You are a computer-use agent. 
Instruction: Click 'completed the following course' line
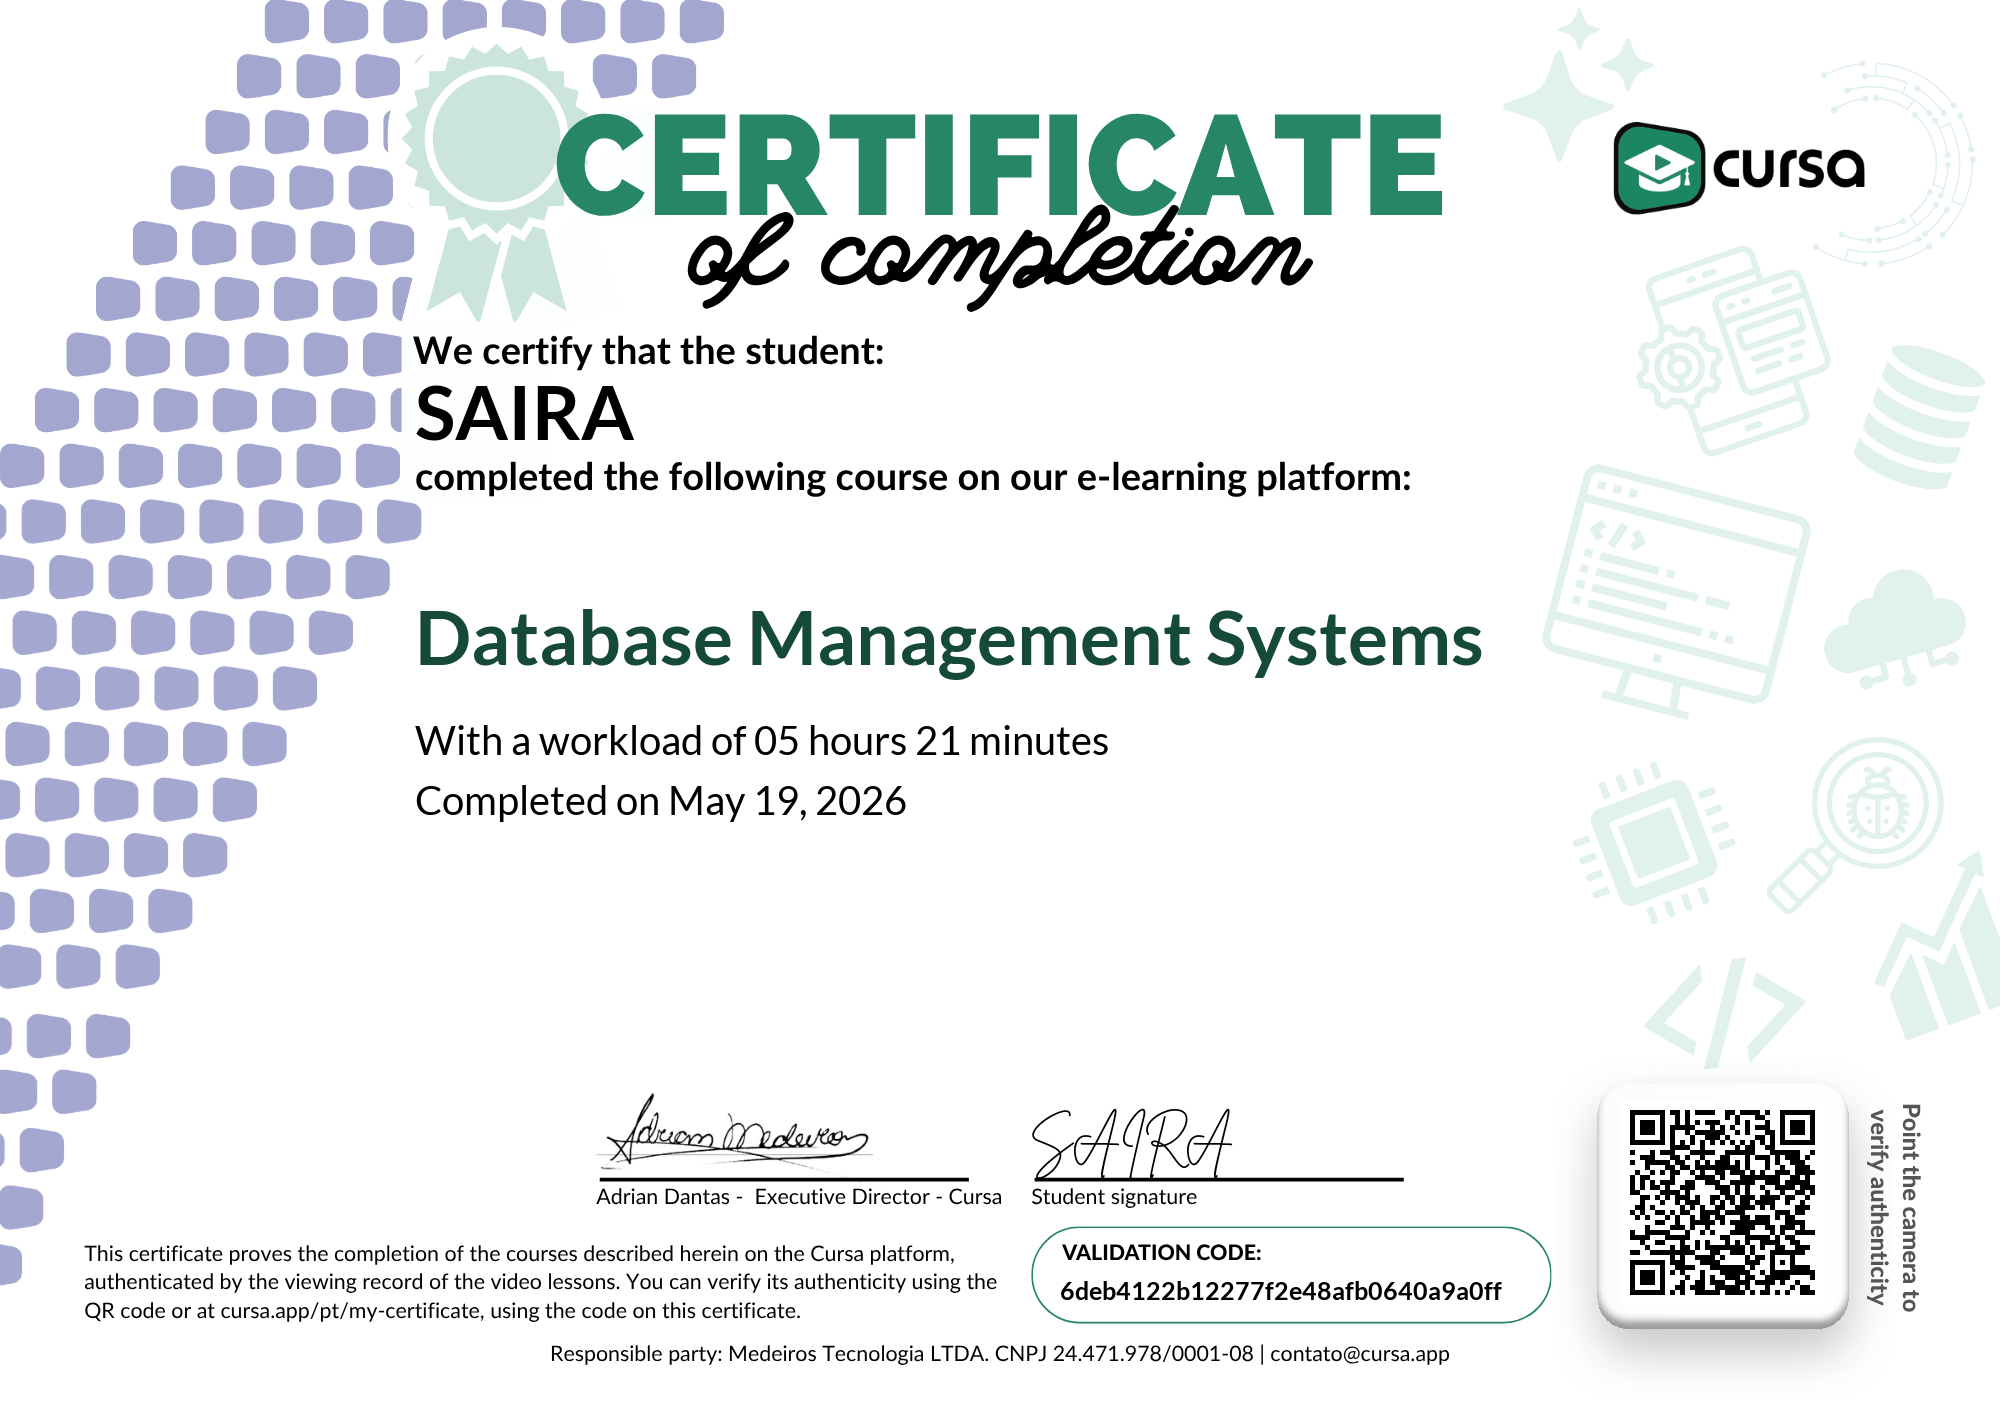click(x=913, y=477)
